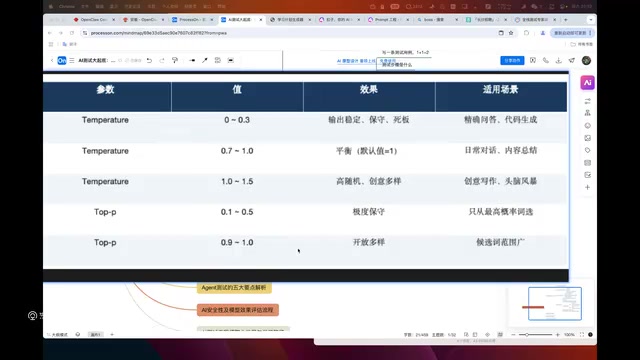Open the hamburger menu beside ProcessOn logo
The width and height of the screenshot is (640, 360).
(x=72, y=60)
